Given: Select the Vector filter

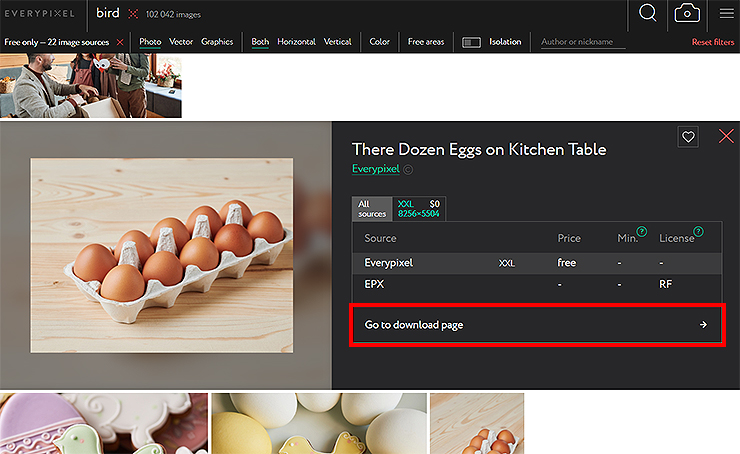Looking at the screenshot, I should [181, 42].
